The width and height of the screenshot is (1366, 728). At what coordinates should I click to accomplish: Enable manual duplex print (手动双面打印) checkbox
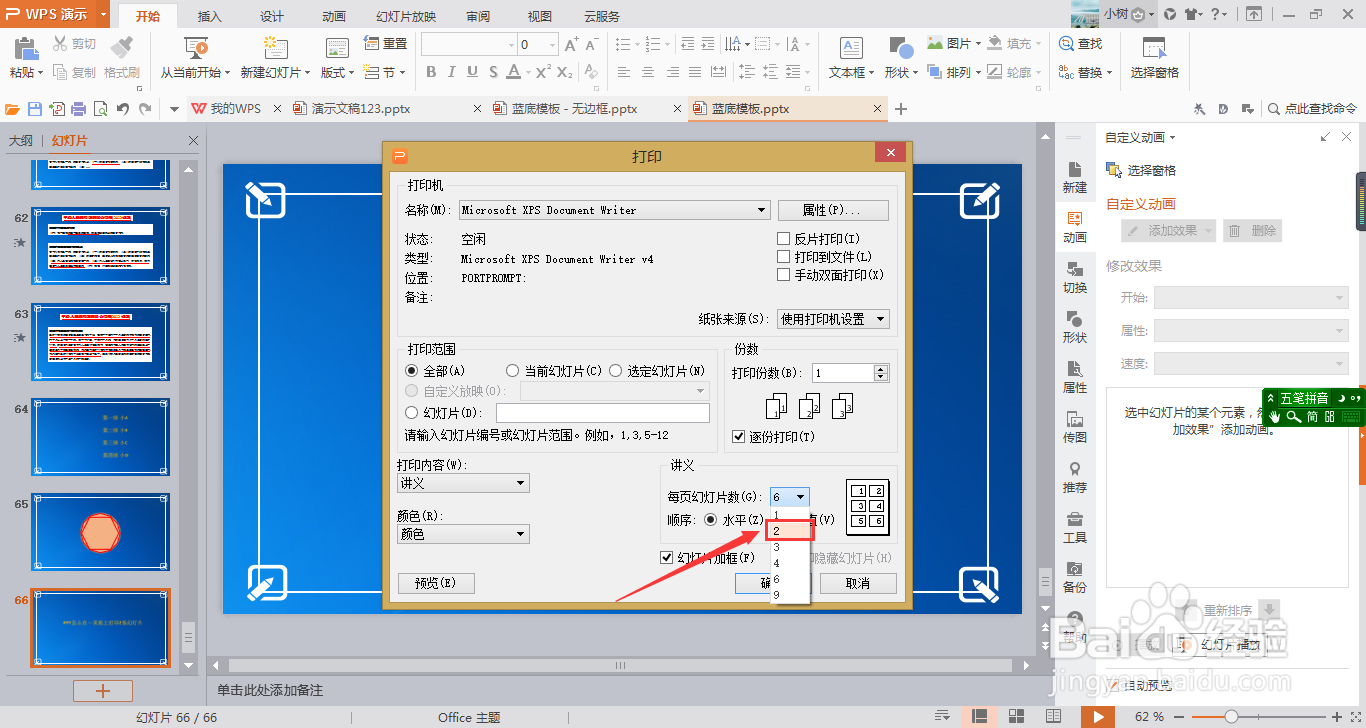point(784,275)
